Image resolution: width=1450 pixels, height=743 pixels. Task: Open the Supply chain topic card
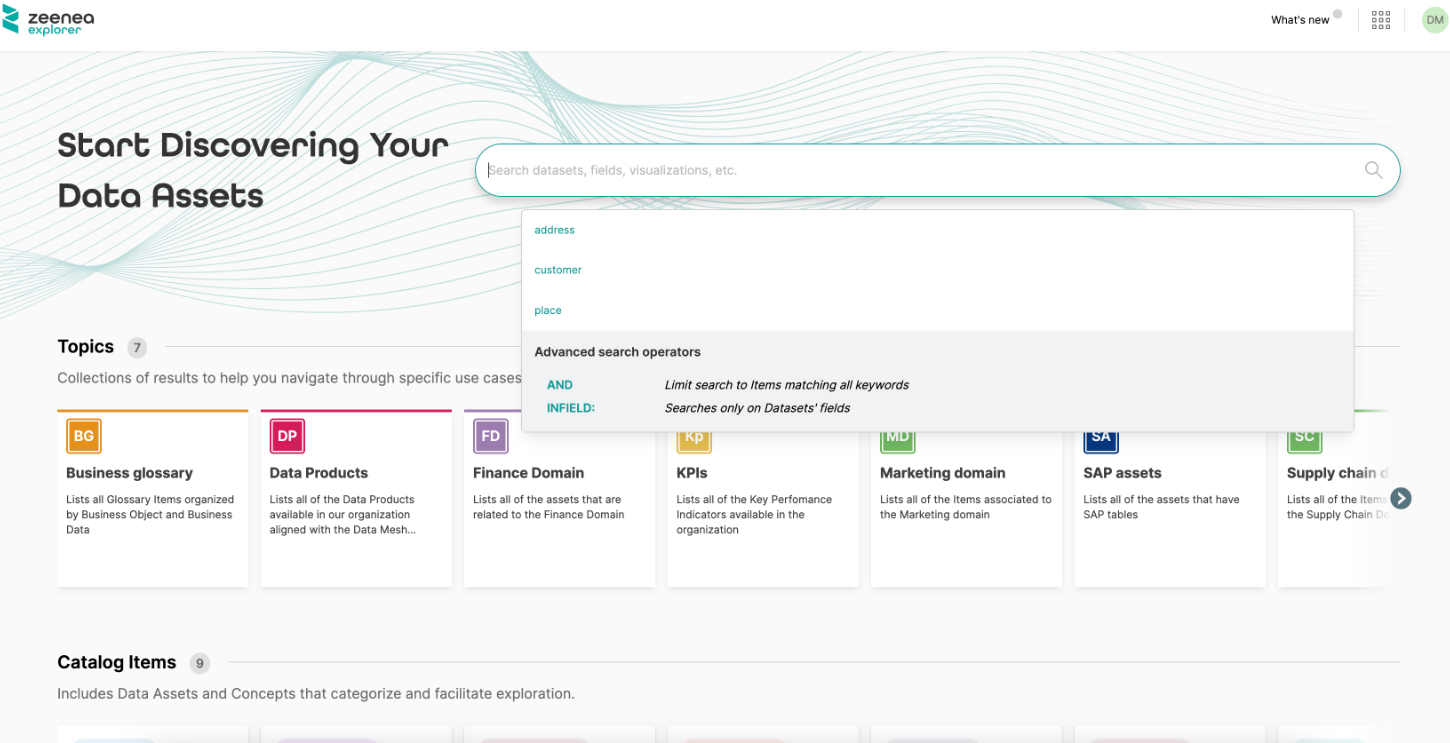tap(1335, 510)
